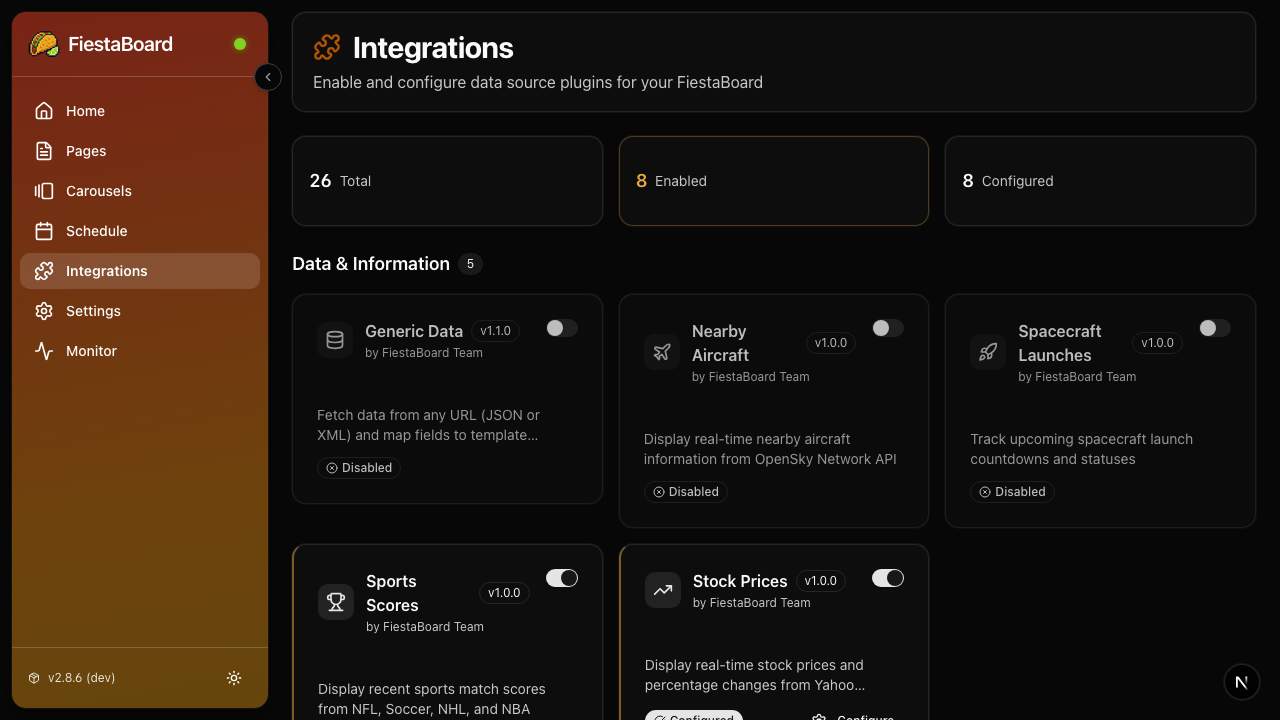Filter by the 8 Enabled card
Image resolution: width=1280 pixels, height=720 pixels.
pyautogui.click(x=774, y=181)
